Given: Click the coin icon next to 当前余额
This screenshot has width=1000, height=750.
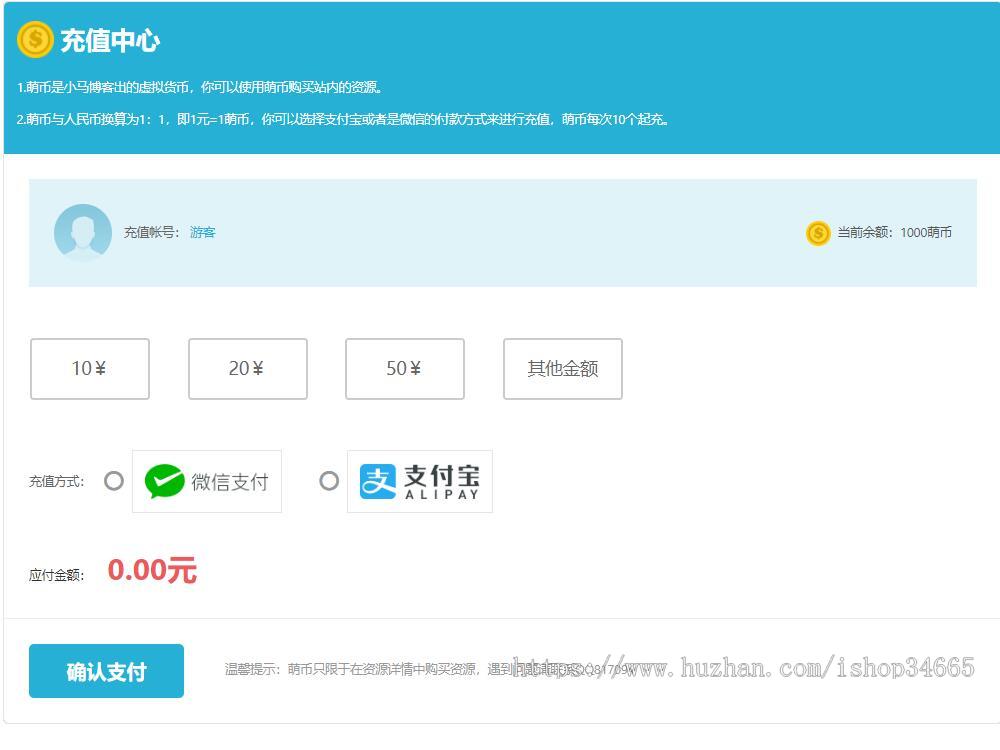Looking at the screenshot, I should point(818,233).
